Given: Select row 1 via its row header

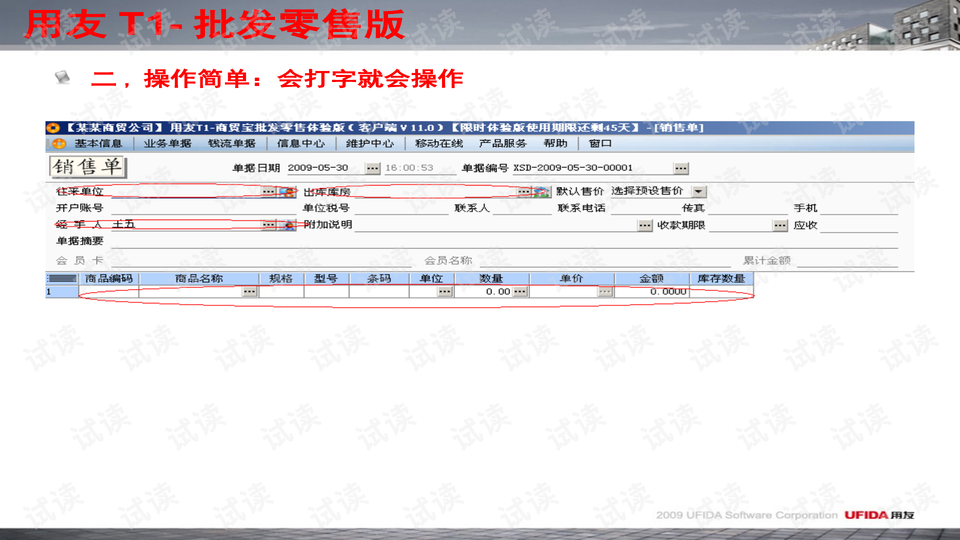Looking at the screenshot, I should click(x=62, y=292).
